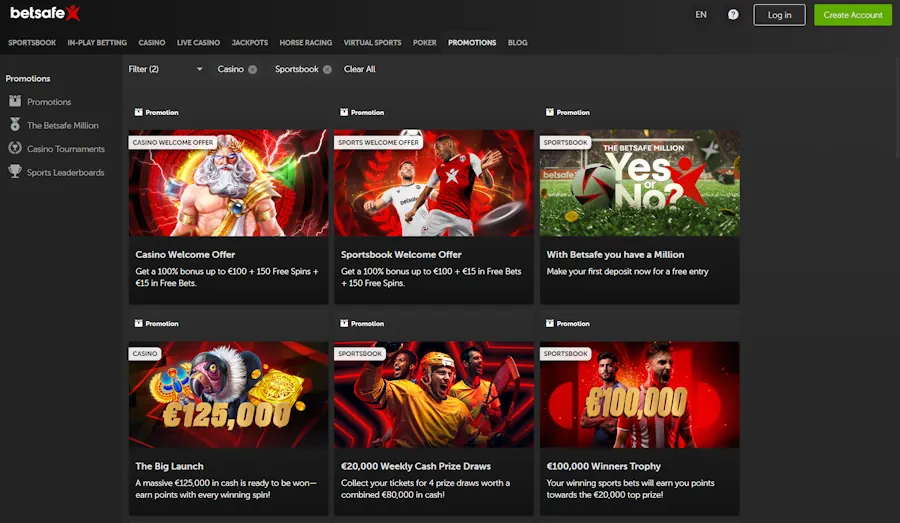Click the Betsafe Million medal icon
This screenshot has height=523, width=900.
(x=15, y=125)
